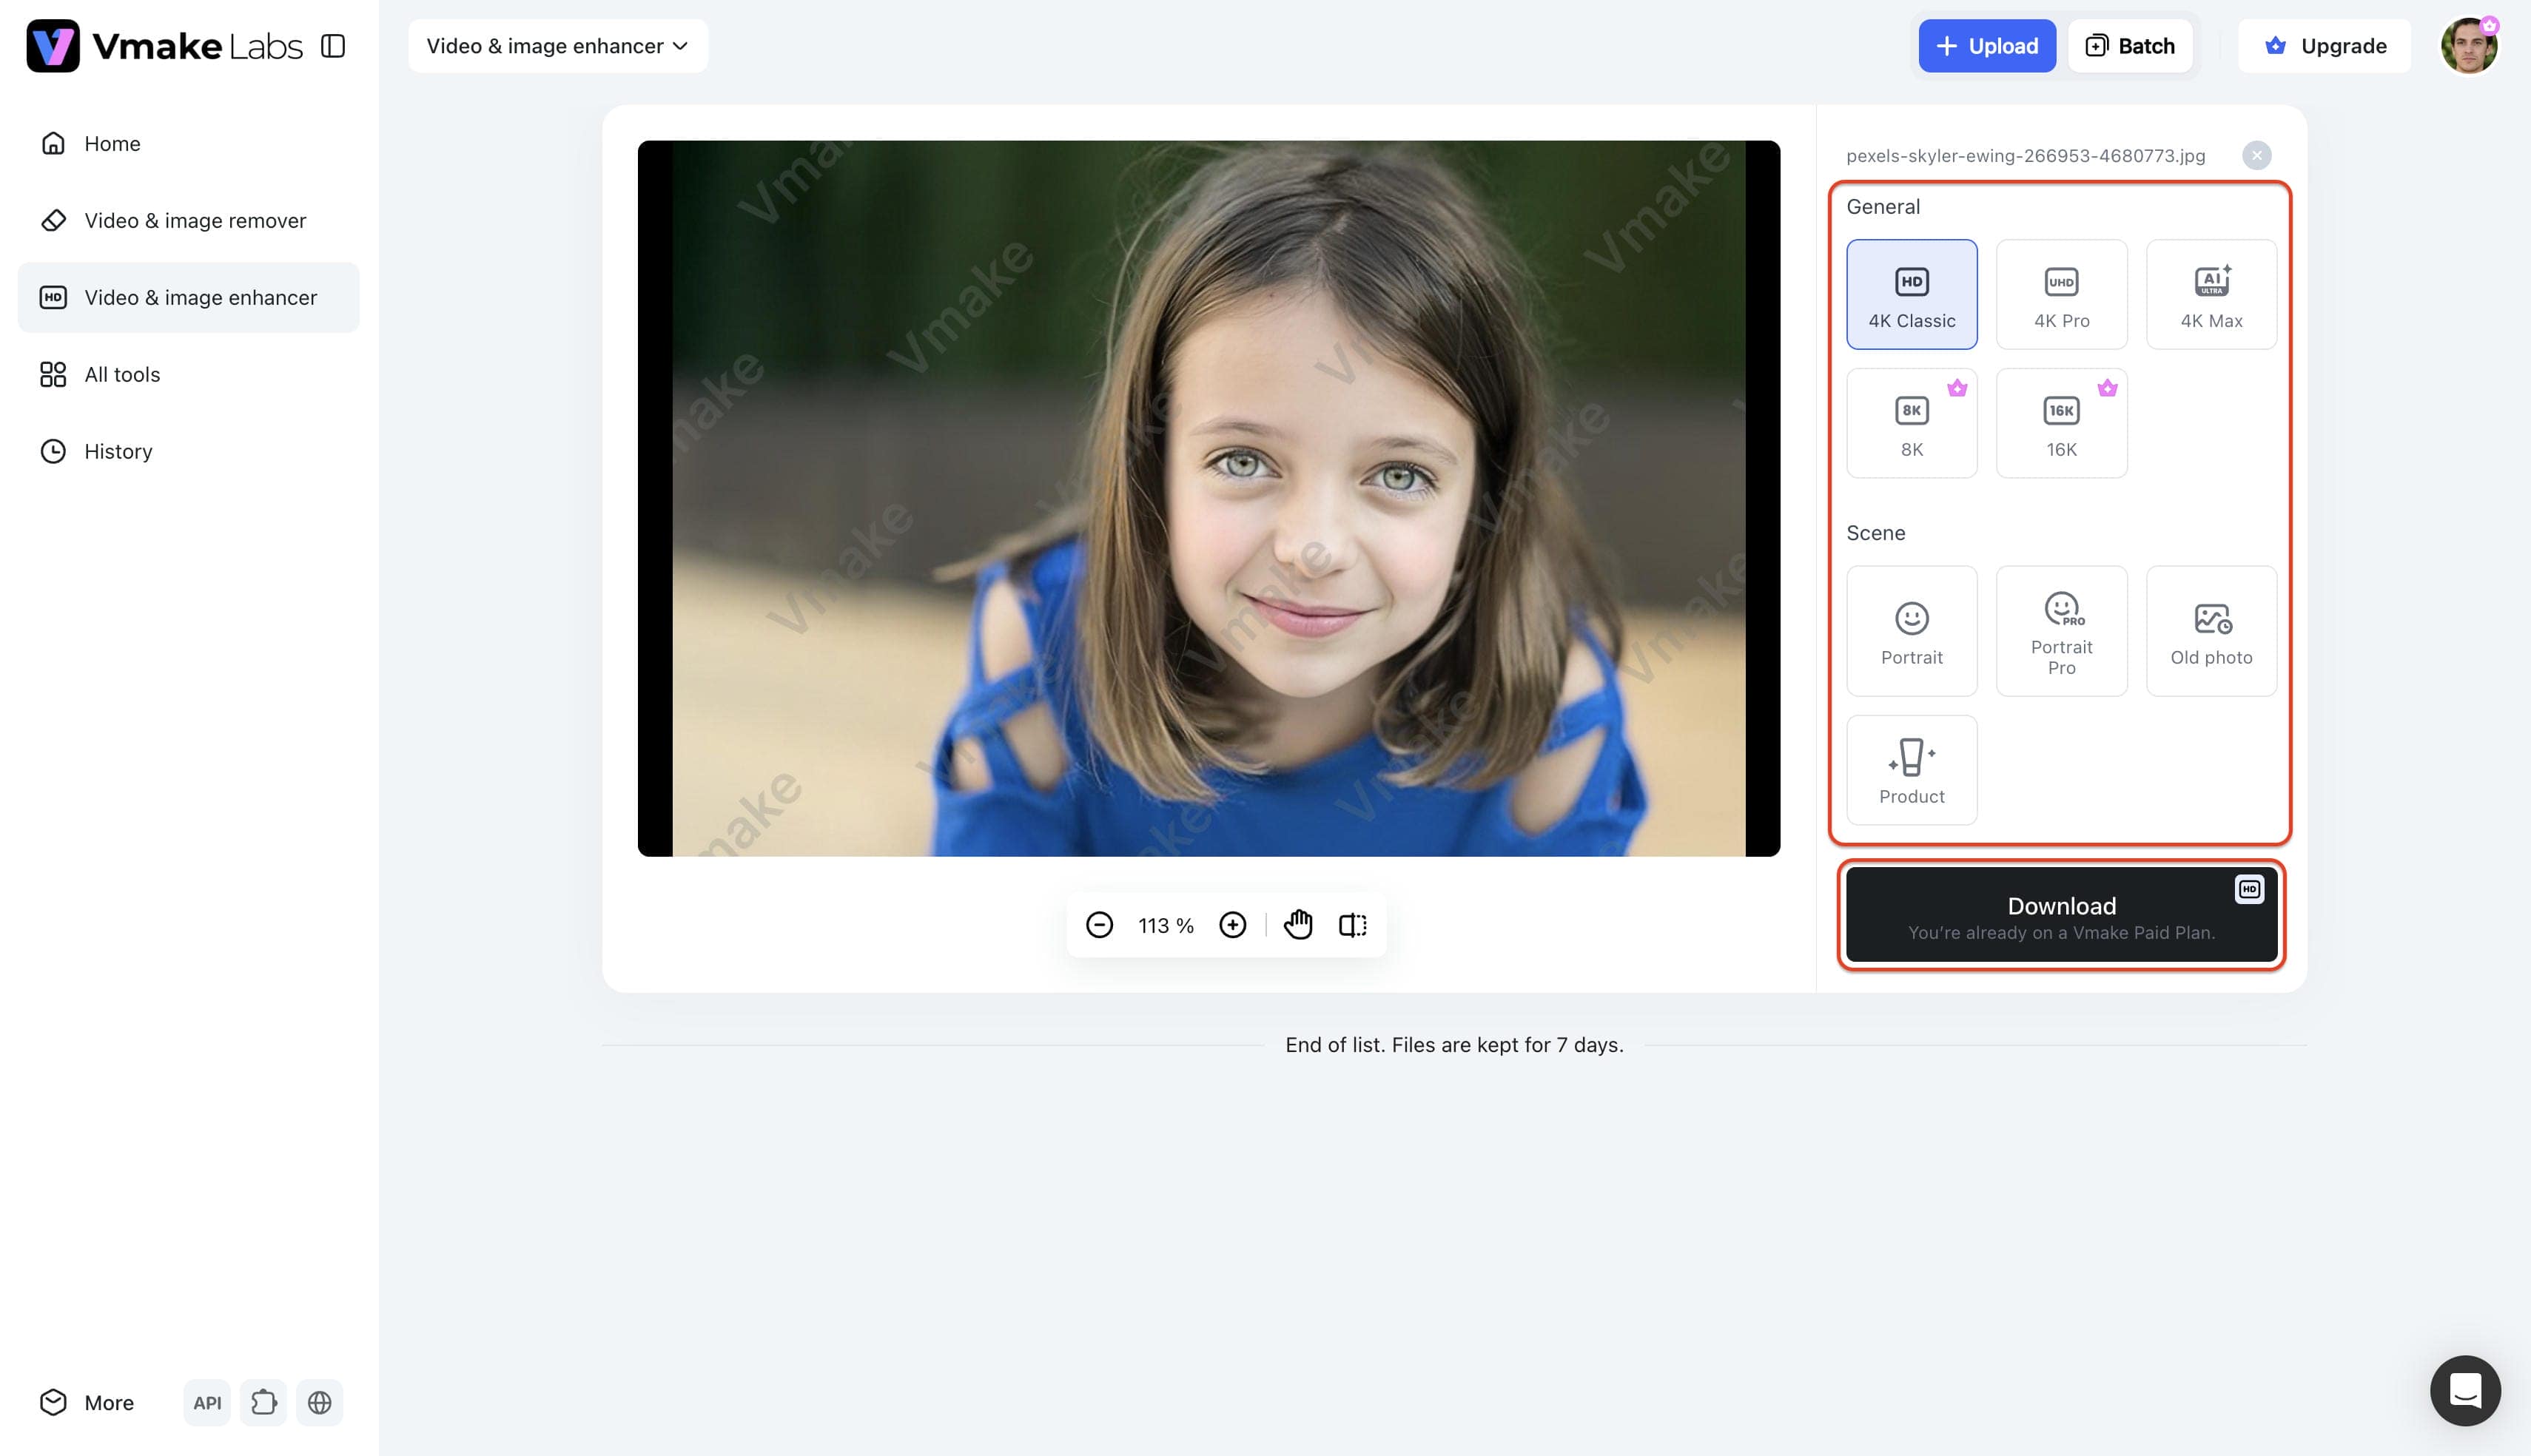Image resolution: width=2531 pixels, height=1456 pixels.
Task: Zoom out the preview image
Action: [x=1099, y=926]
